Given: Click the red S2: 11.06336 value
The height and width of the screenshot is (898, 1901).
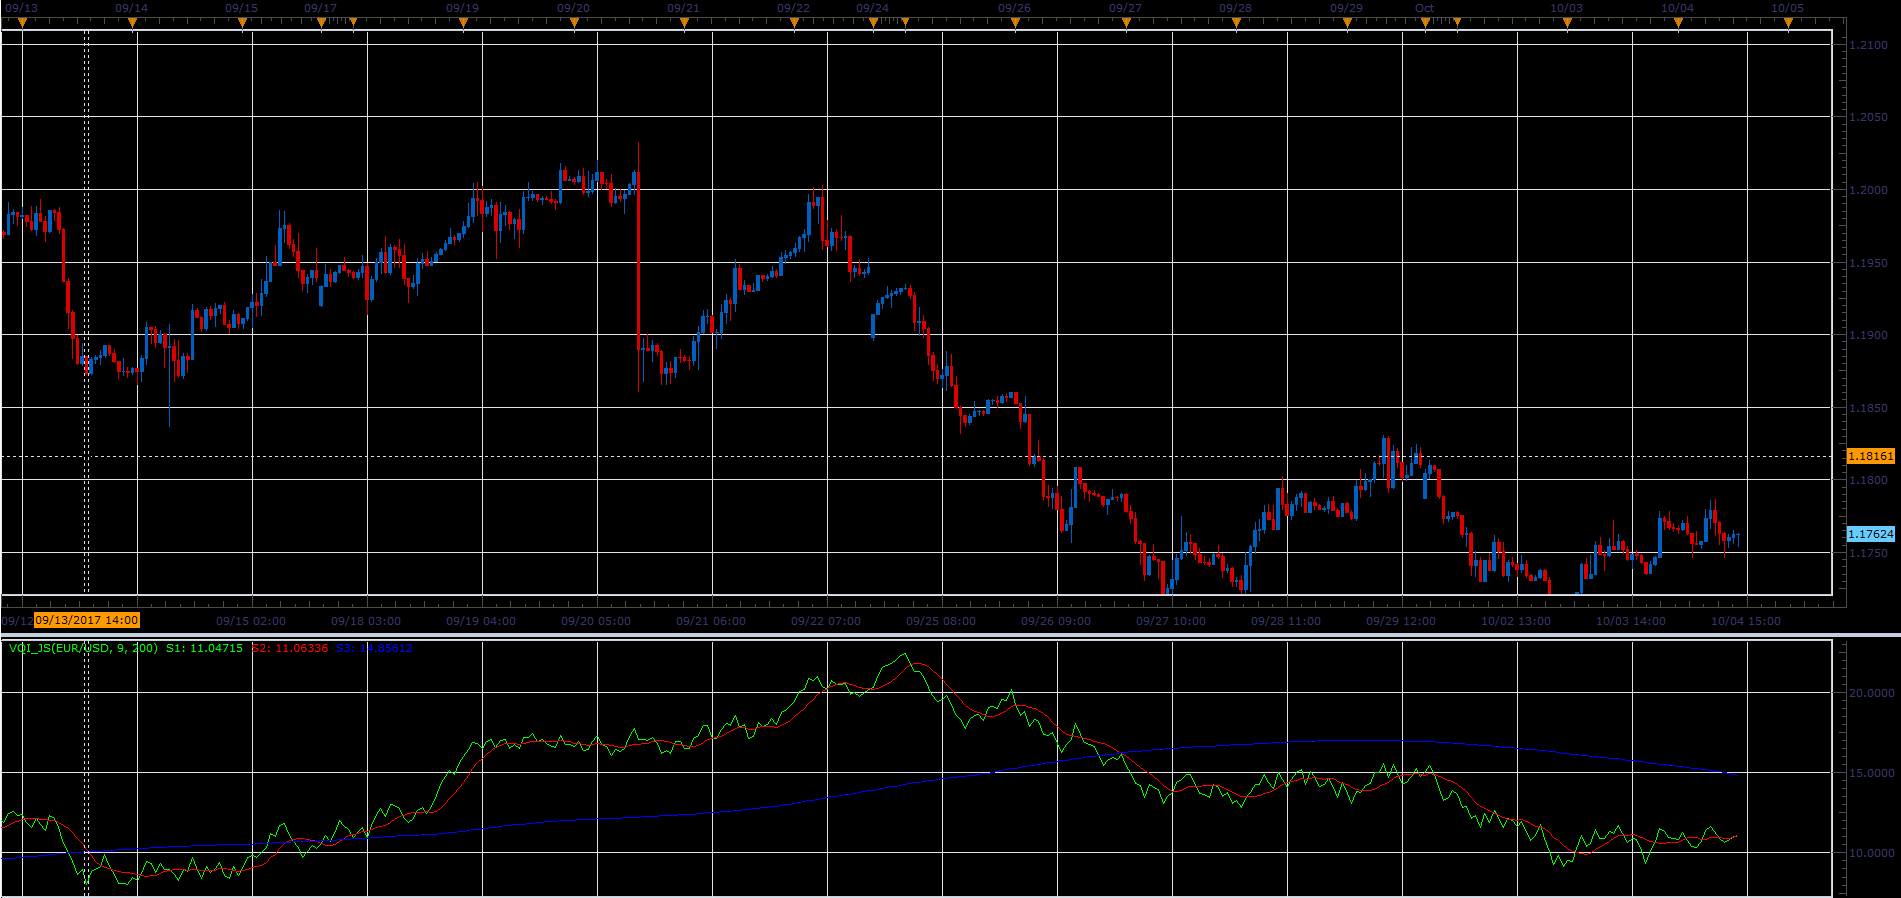Looking at the screenshot, I should click(x=290, y=648).
